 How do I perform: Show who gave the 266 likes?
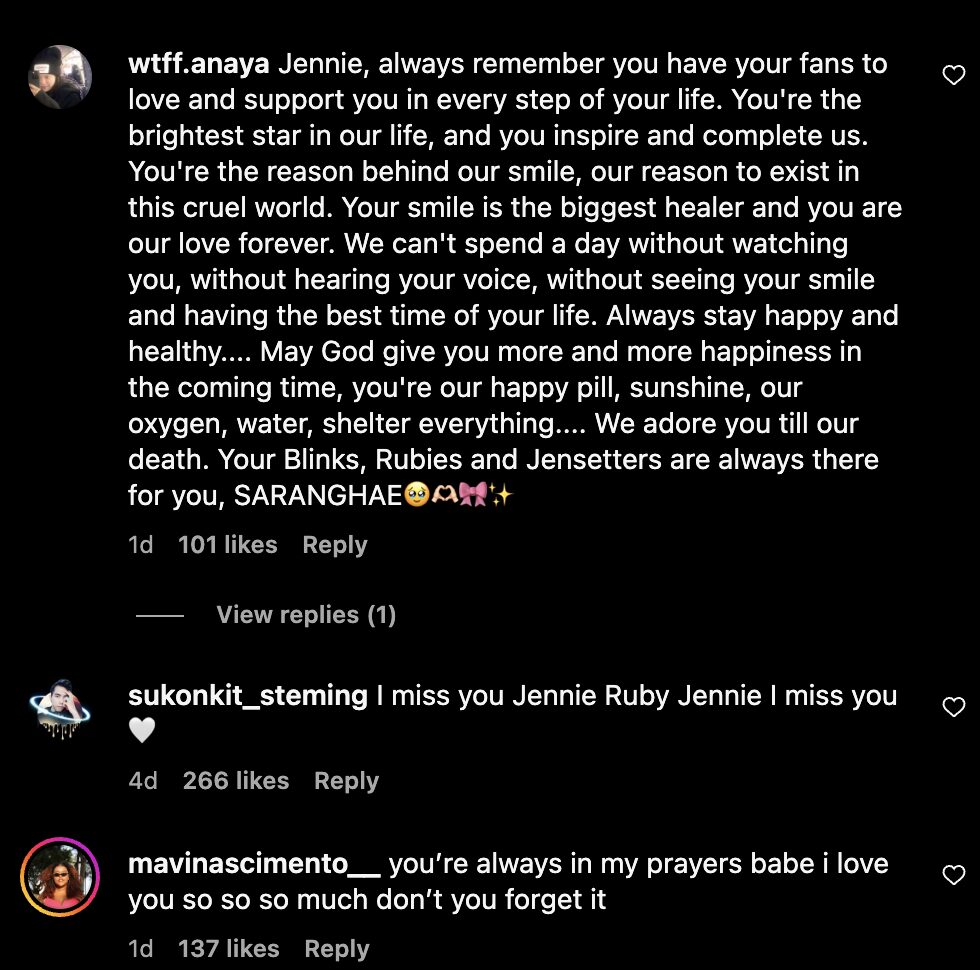coord(236,781)
